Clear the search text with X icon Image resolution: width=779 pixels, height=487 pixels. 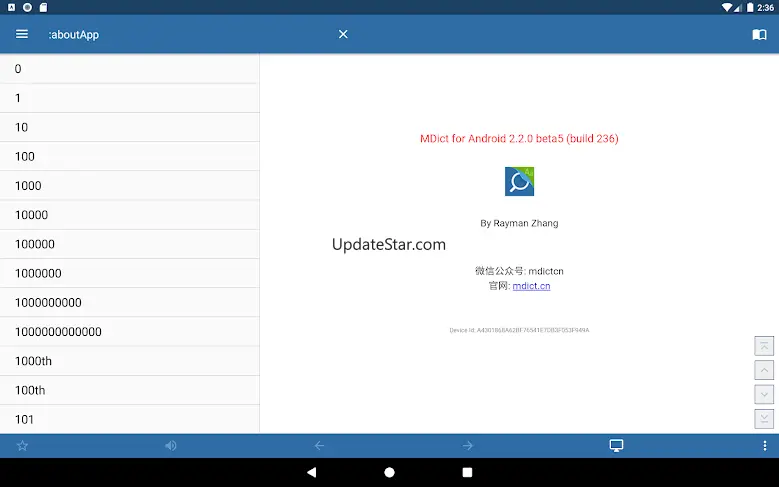[x=343, y=34]
